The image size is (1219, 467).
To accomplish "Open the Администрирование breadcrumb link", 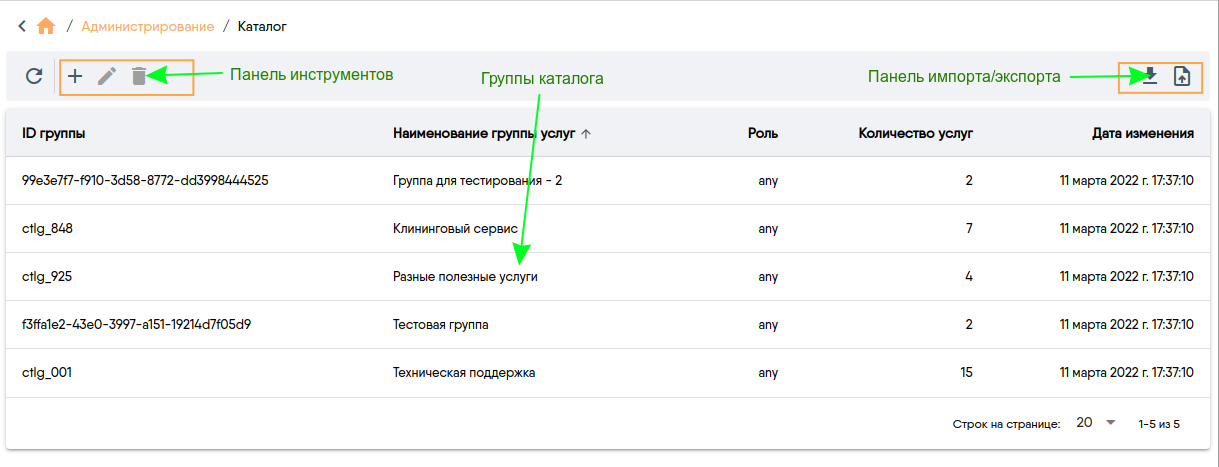I will [148, 26].
